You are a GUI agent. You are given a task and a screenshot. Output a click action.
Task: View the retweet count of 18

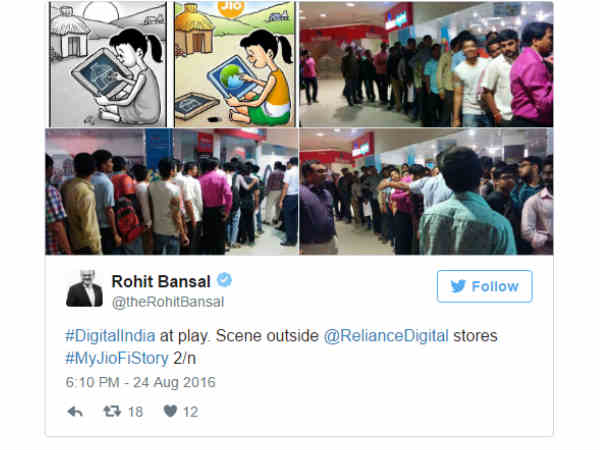tap(135, 412)
